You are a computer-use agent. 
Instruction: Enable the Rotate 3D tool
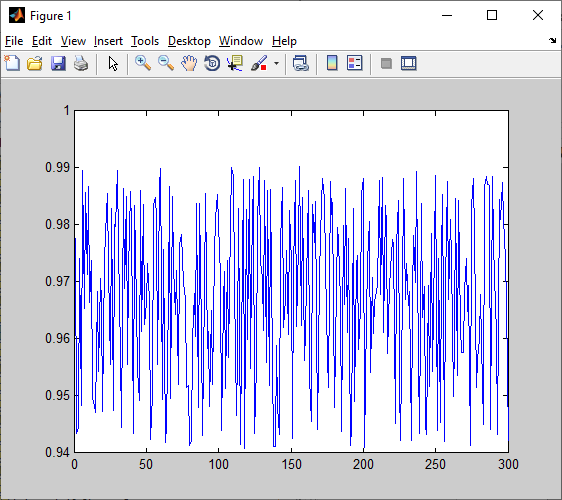coord(212,63)
